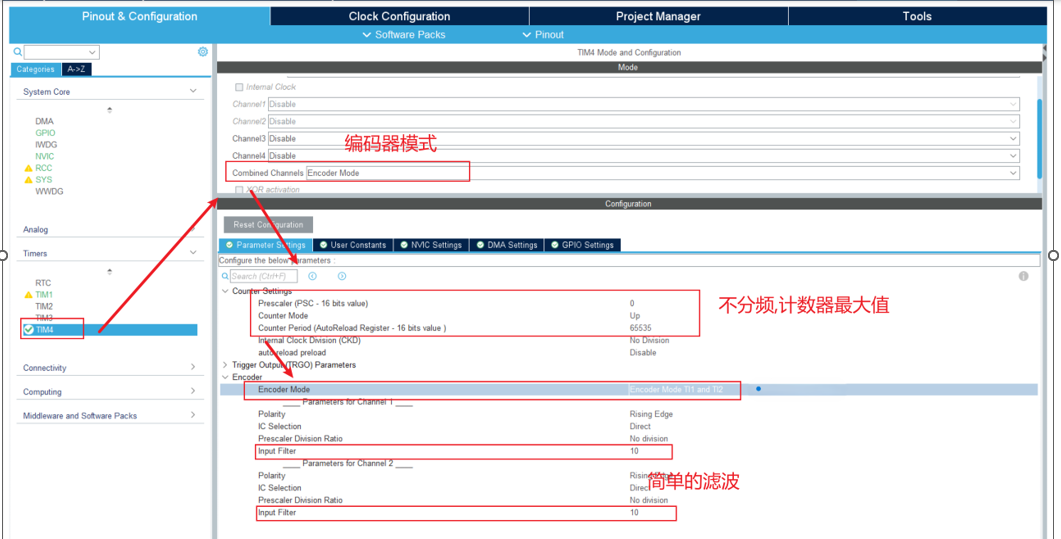This screenshot has height=539, width=1061.
Task: Toggle the Internal Clock checkbox
Action: pyautogui.click(x=239, y=87)
